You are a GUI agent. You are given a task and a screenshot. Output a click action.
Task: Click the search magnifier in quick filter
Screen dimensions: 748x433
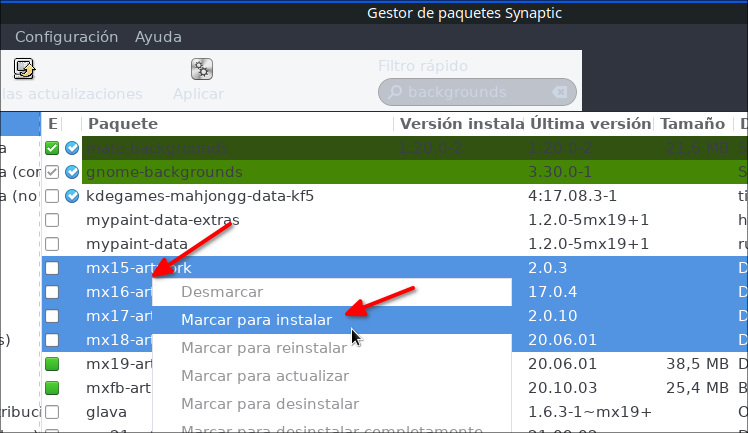click(x=395, y=92)
